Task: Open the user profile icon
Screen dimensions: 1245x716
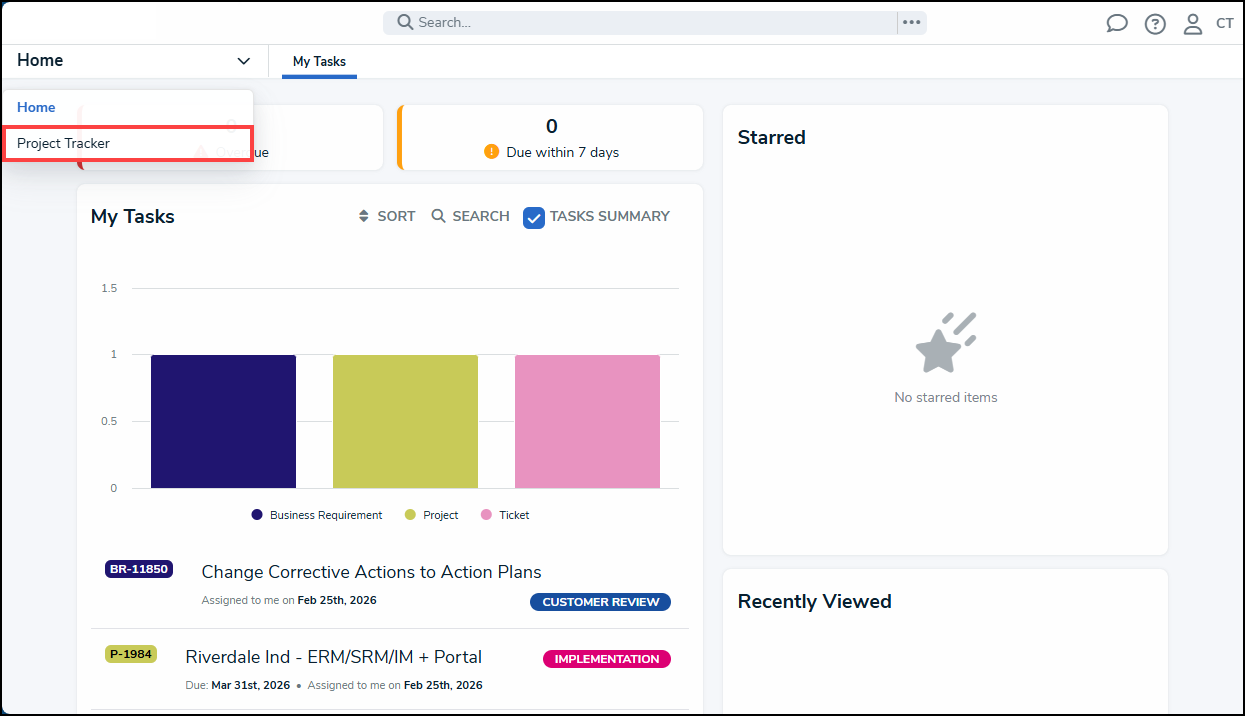Action: pyautogui.click(x=1193, y=24)
